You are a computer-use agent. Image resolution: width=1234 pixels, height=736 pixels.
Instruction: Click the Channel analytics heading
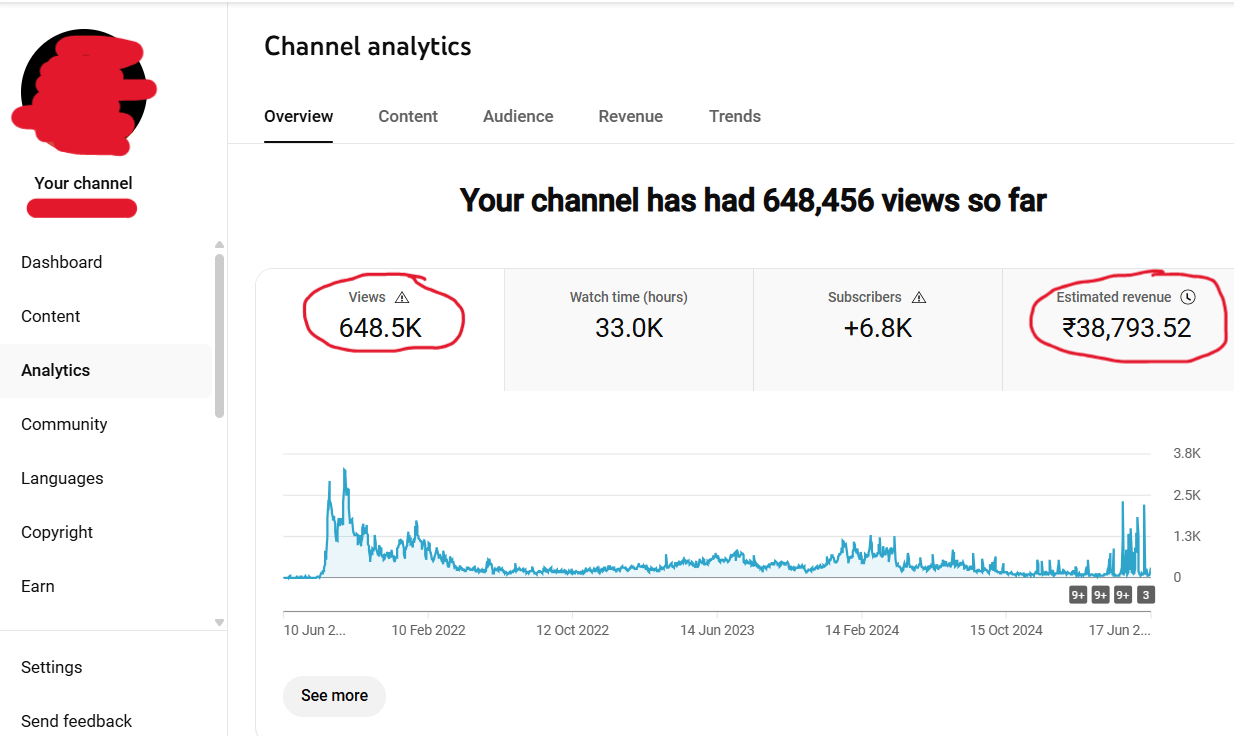[367, 46]
